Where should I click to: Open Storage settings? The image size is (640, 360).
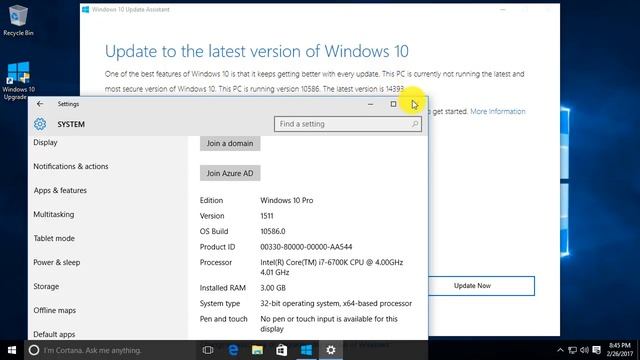(46, 287)
